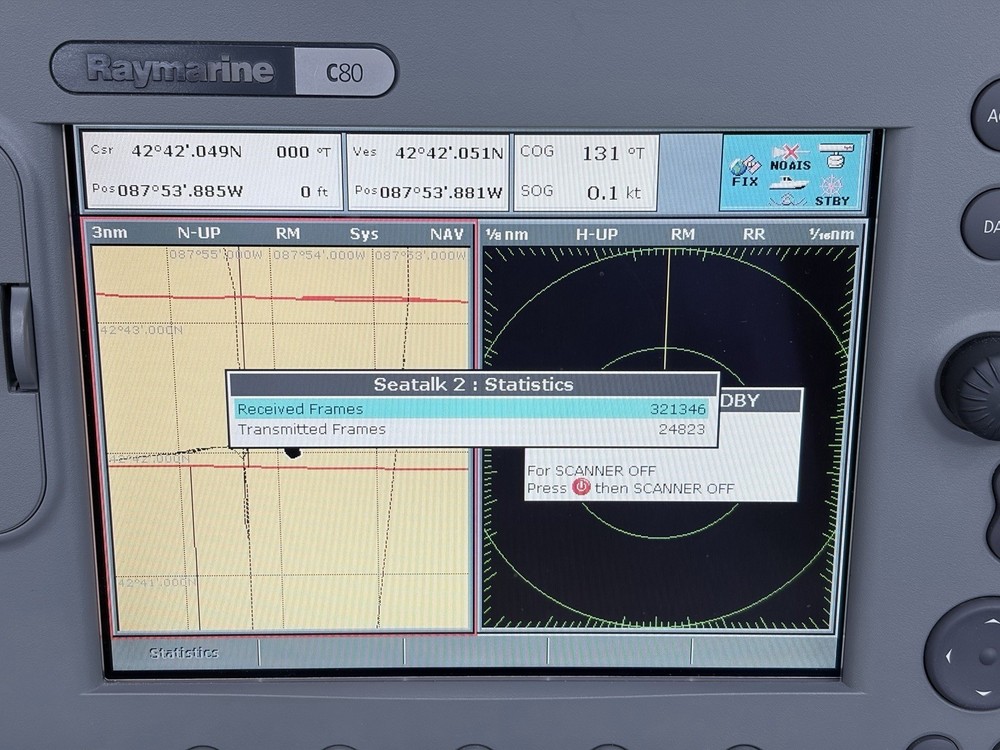The height and width of the screenshot is (750, 1000).
Task: Select the Transmitted Frames count 24823
Action: pyautogui.click(x=682, y=429)
